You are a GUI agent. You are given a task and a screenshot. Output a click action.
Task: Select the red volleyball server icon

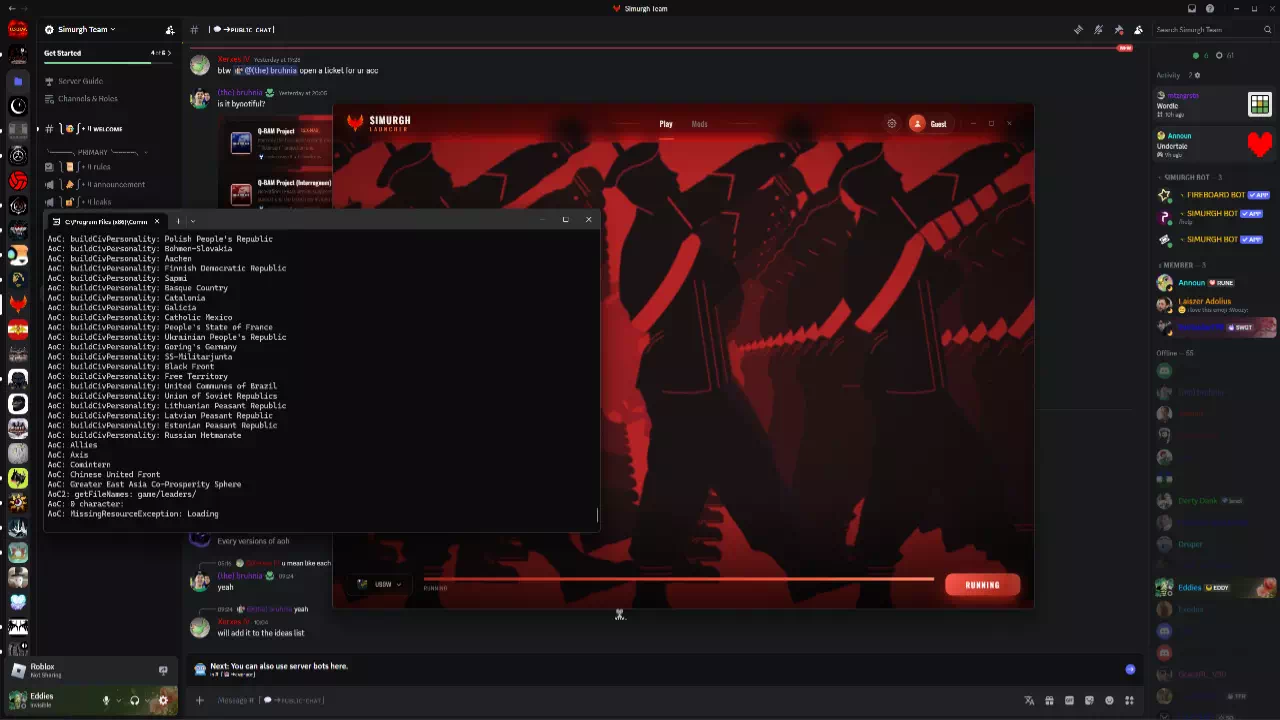tap(18, 181)
